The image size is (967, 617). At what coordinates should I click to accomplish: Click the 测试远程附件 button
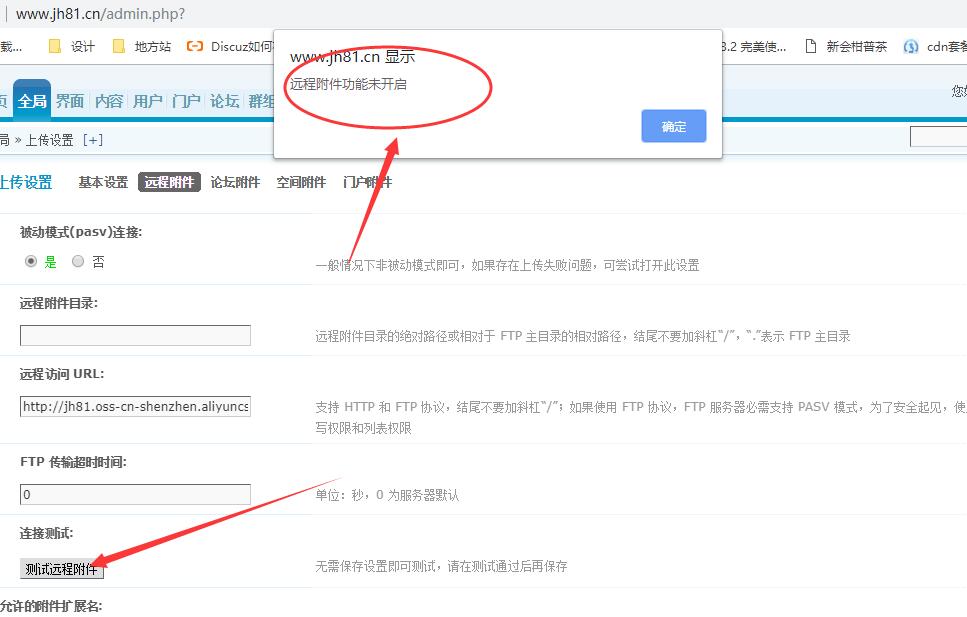click(62, 569)
